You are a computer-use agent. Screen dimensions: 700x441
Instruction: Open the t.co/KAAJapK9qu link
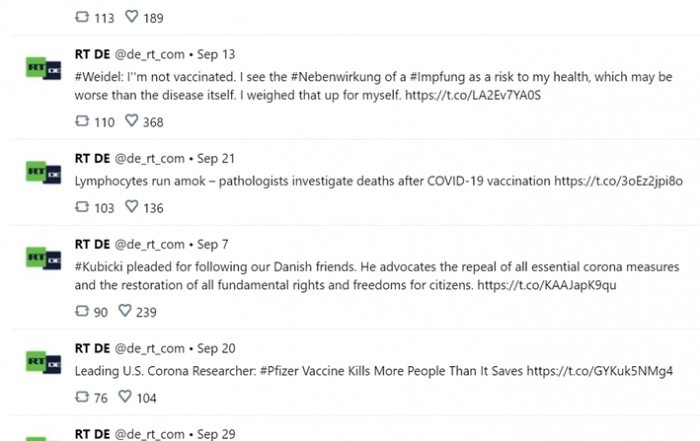[546, 285]
